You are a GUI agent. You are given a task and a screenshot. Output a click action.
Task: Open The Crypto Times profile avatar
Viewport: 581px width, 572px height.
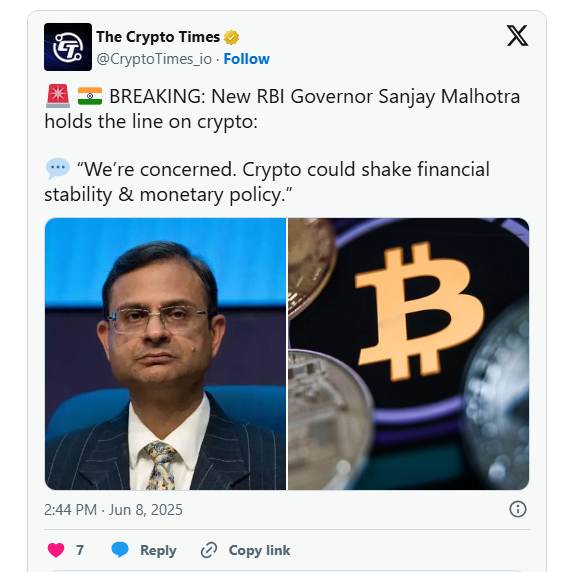click(x=68, y=47)
